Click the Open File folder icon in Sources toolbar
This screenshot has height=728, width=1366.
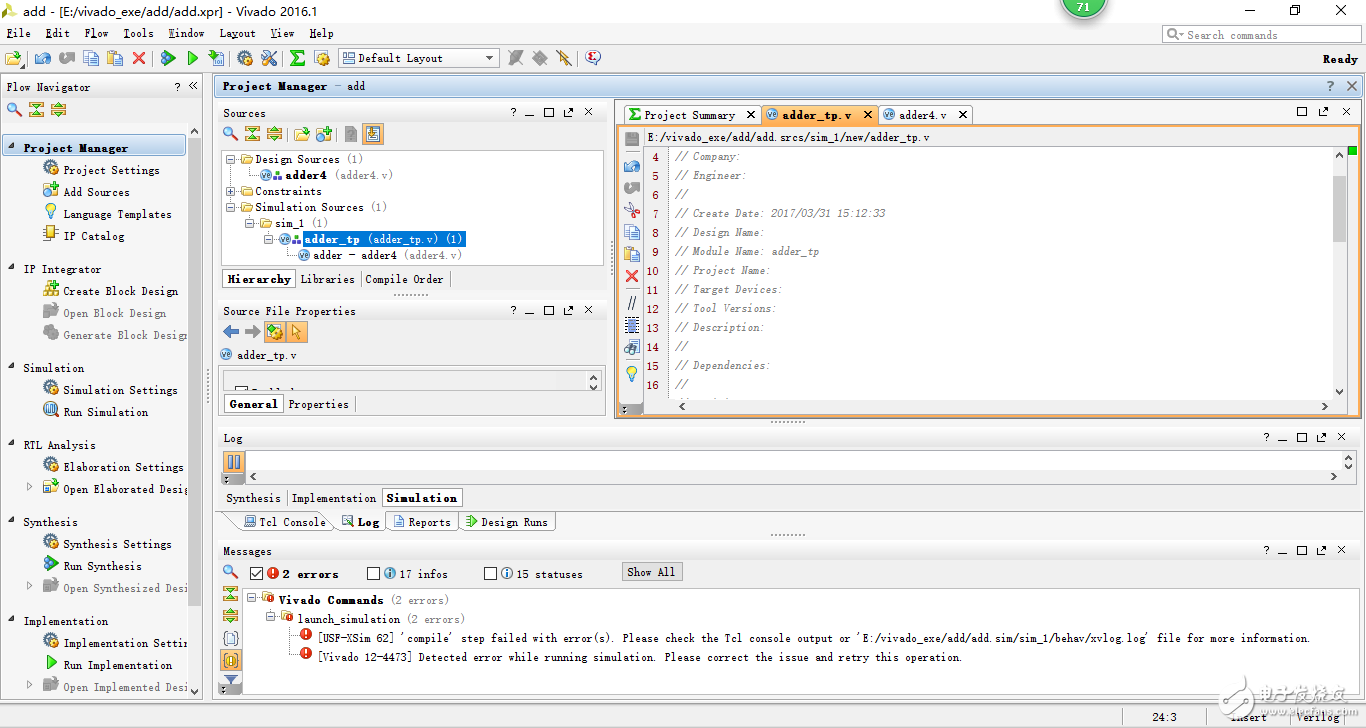[300, 134]
